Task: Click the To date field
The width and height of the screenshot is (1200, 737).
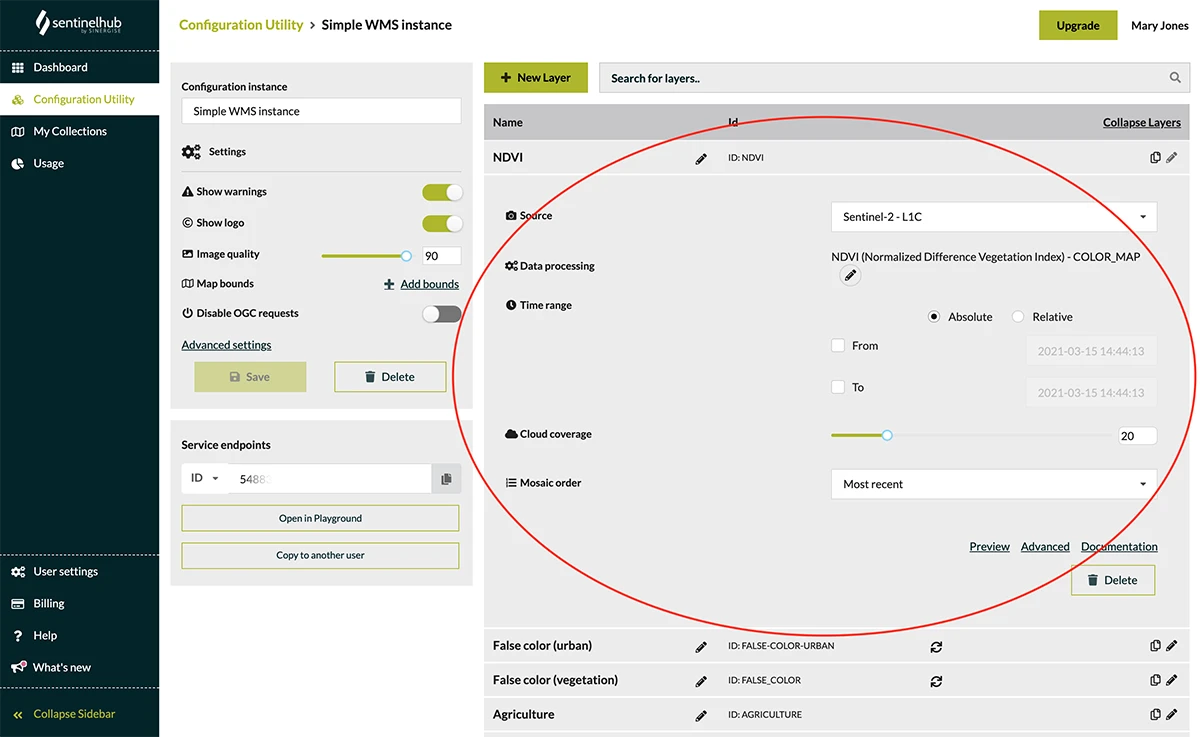Action: pyautogui.click(x=1092, y=392)
